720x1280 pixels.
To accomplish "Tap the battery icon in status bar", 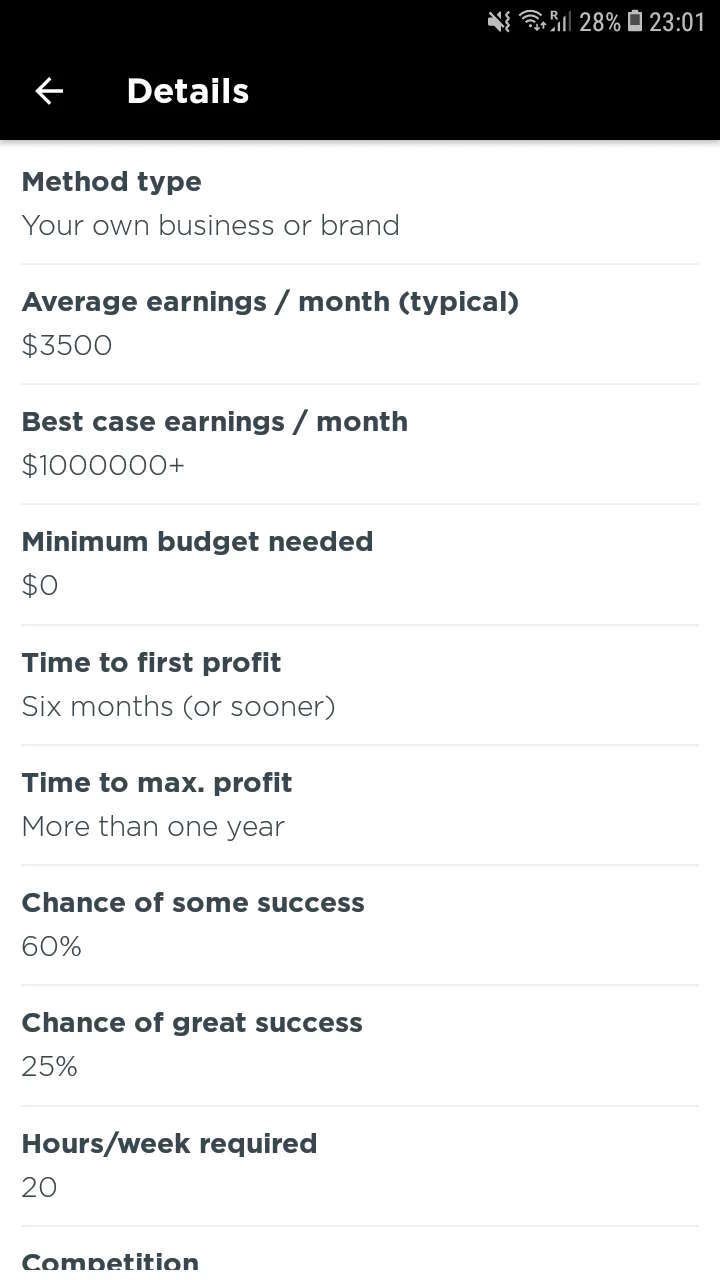I will tap(635, 21).
